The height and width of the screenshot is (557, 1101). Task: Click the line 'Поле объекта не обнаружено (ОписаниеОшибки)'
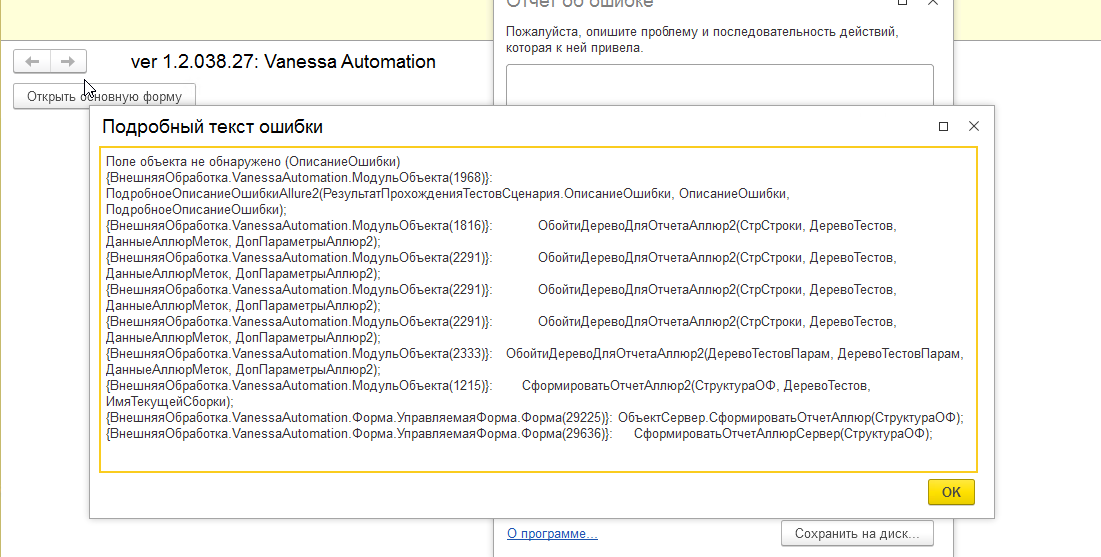(x=253, y=162)
